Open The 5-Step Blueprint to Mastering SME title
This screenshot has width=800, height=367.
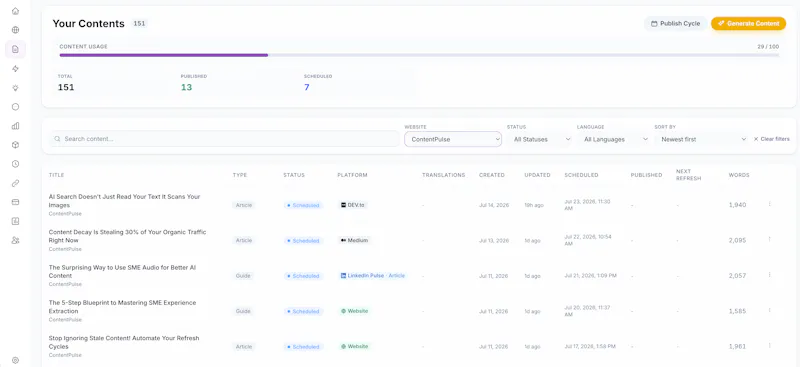(122, 307)
